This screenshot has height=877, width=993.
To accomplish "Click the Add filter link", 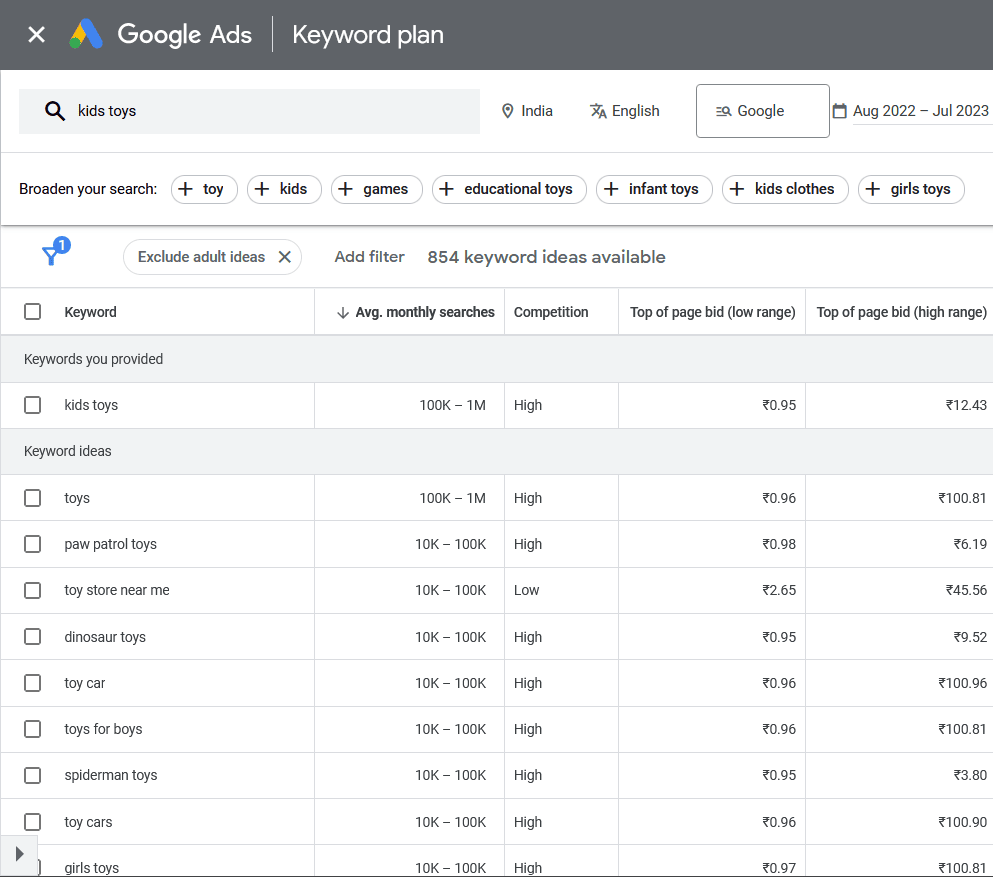I will pyautogui.click(x=369, y=257).
